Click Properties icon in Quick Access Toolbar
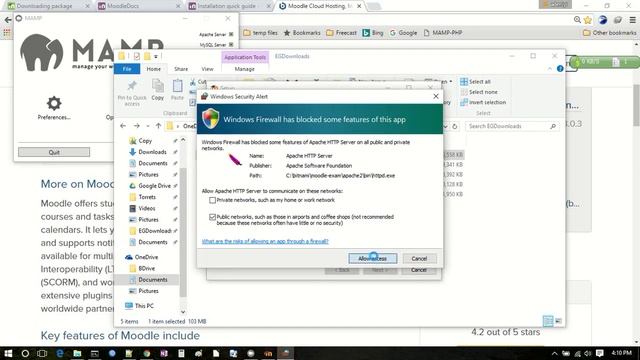This screenshot has width=640, height=360. pos(137,56)
